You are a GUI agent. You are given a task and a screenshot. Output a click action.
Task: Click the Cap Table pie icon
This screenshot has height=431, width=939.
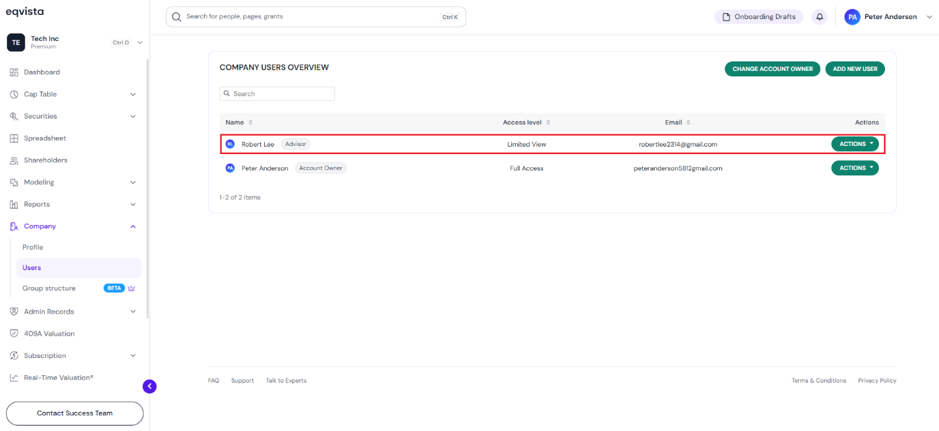[14, 95]
